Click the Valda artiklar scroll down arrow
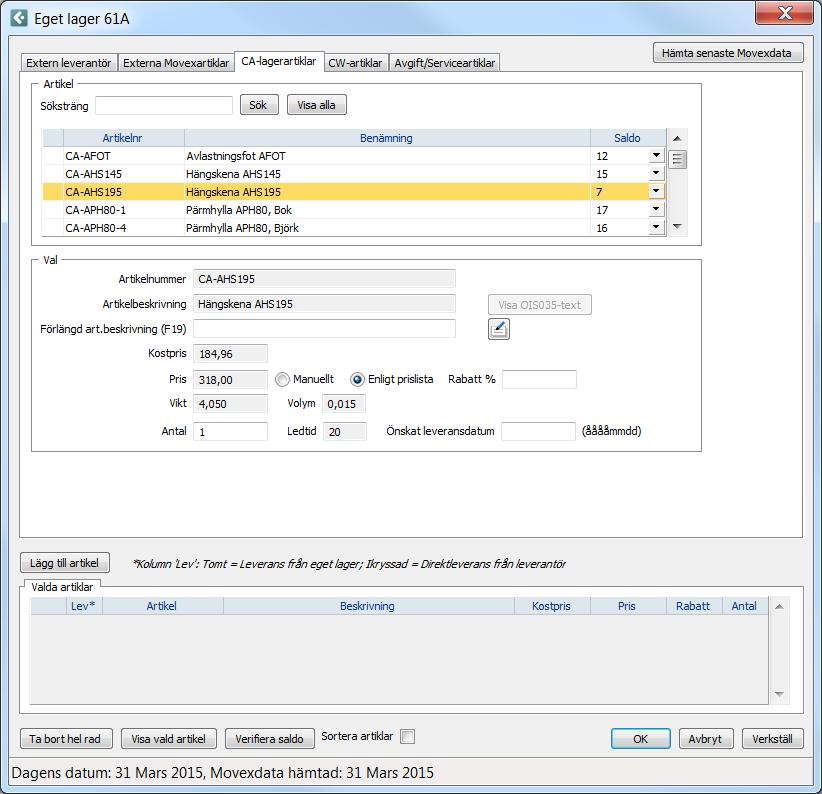Viewport: 822px width, 794px height. click(x=779, y=694)
